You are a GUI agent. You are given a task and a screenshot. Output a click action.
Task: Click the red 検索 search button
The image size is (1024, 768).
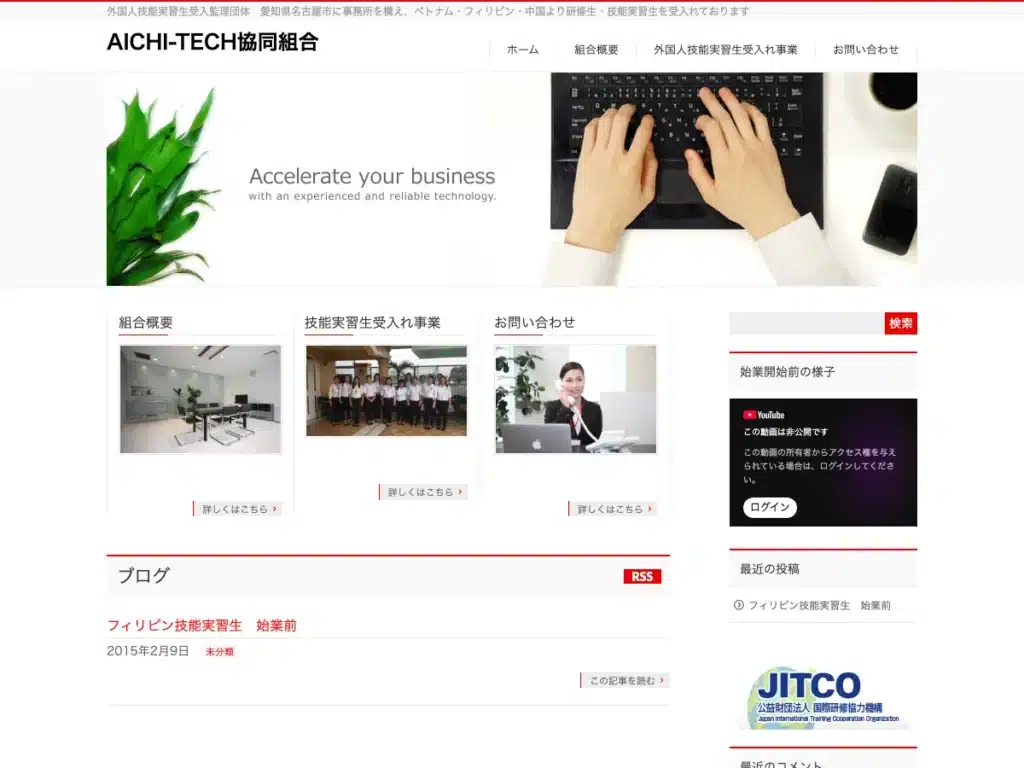click(901, 323)
